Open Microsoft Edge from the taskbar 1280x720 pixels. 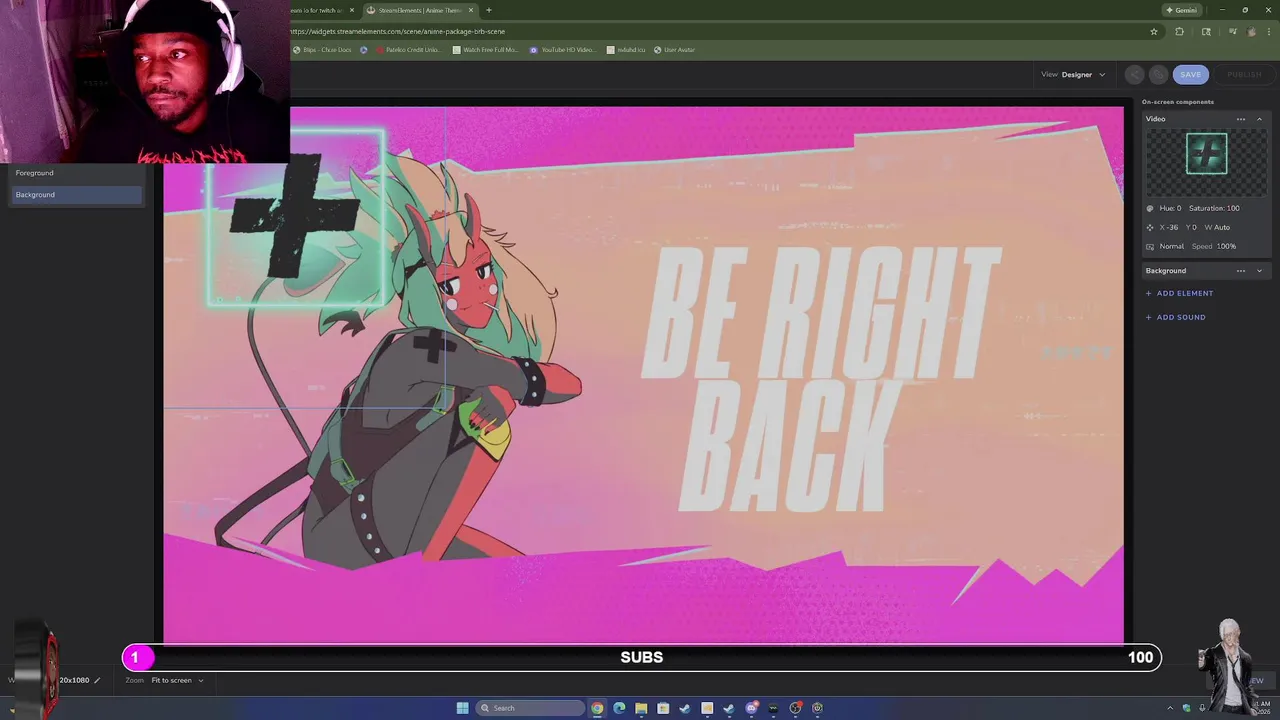coord(619,708)
